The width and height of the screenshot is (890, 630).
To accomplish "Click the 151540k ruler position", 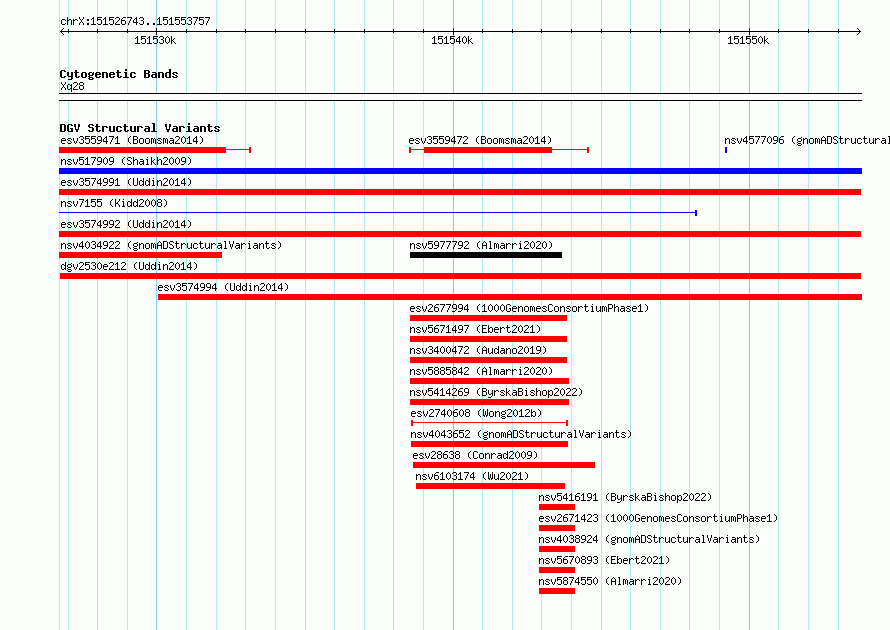I will point(452,40).
